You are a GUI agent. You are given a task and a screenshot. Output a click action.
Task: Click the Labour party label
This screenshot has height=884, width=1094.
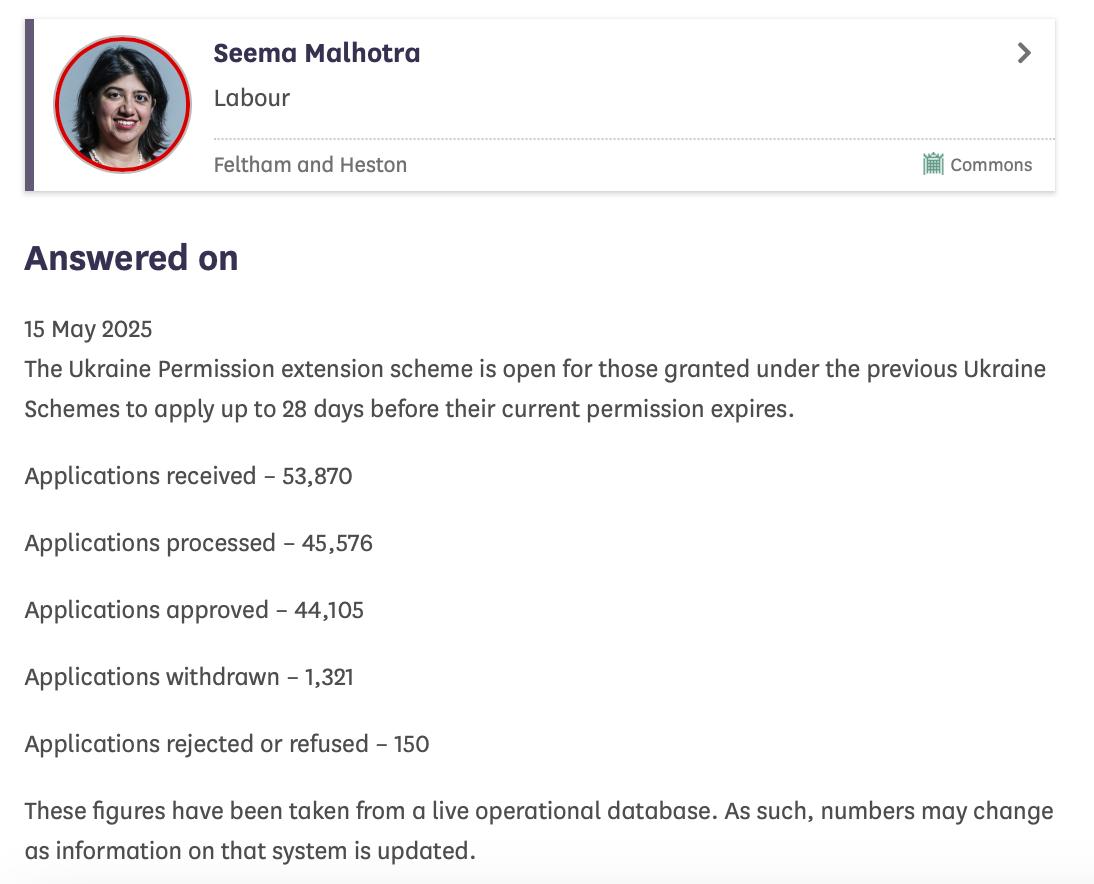[x=252, y=98]
